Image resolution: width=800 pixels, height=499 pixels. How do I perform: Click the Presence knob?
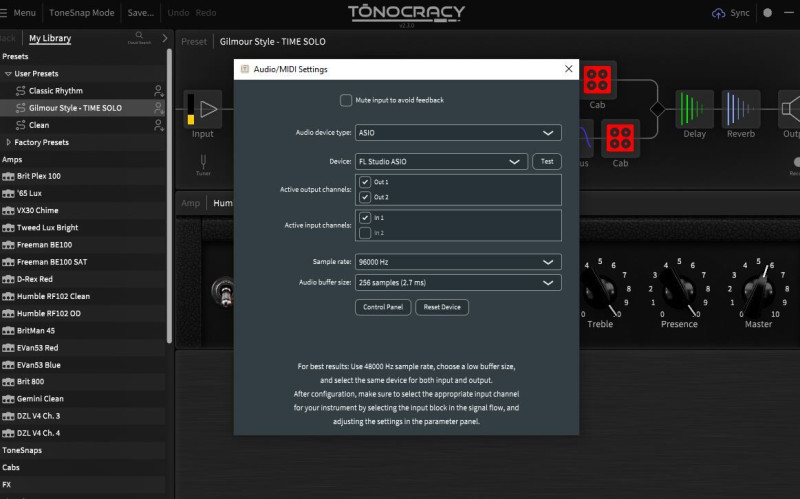click(679, 291)
